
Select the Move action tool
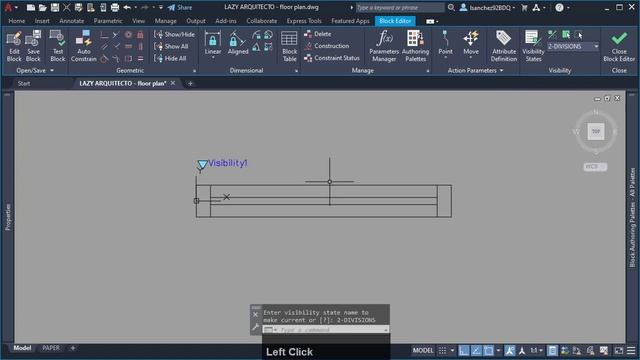pyautogui.click(x=471, y=43)
